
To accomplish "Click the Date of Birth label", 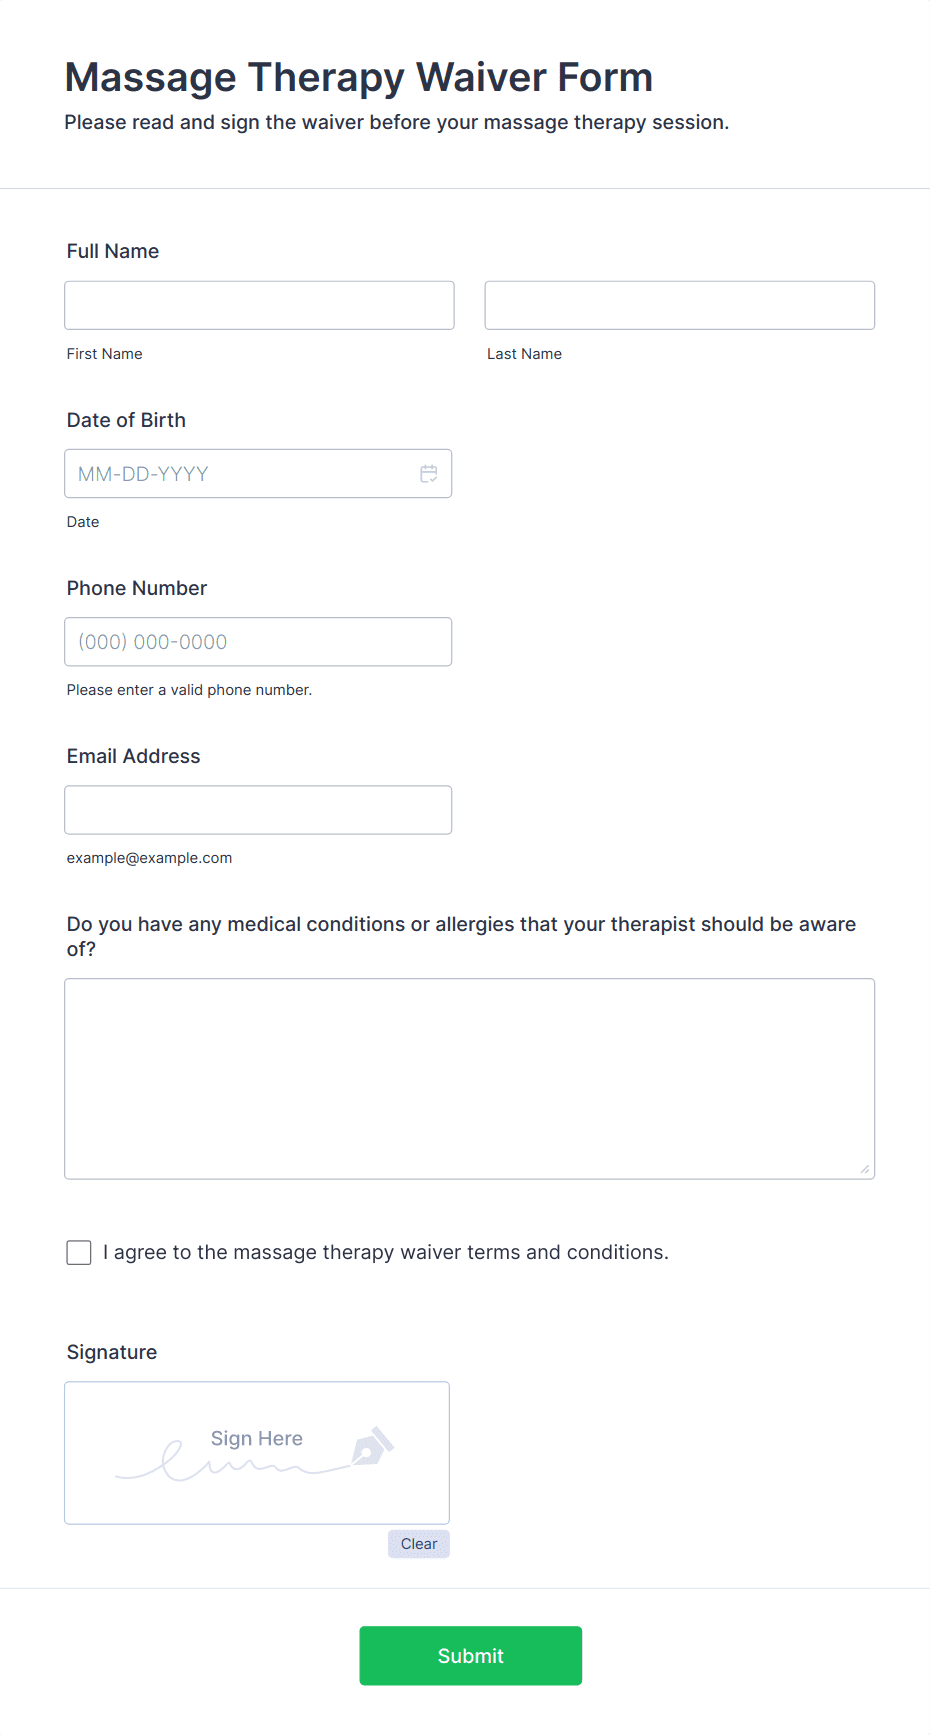I will click(126, 420).
